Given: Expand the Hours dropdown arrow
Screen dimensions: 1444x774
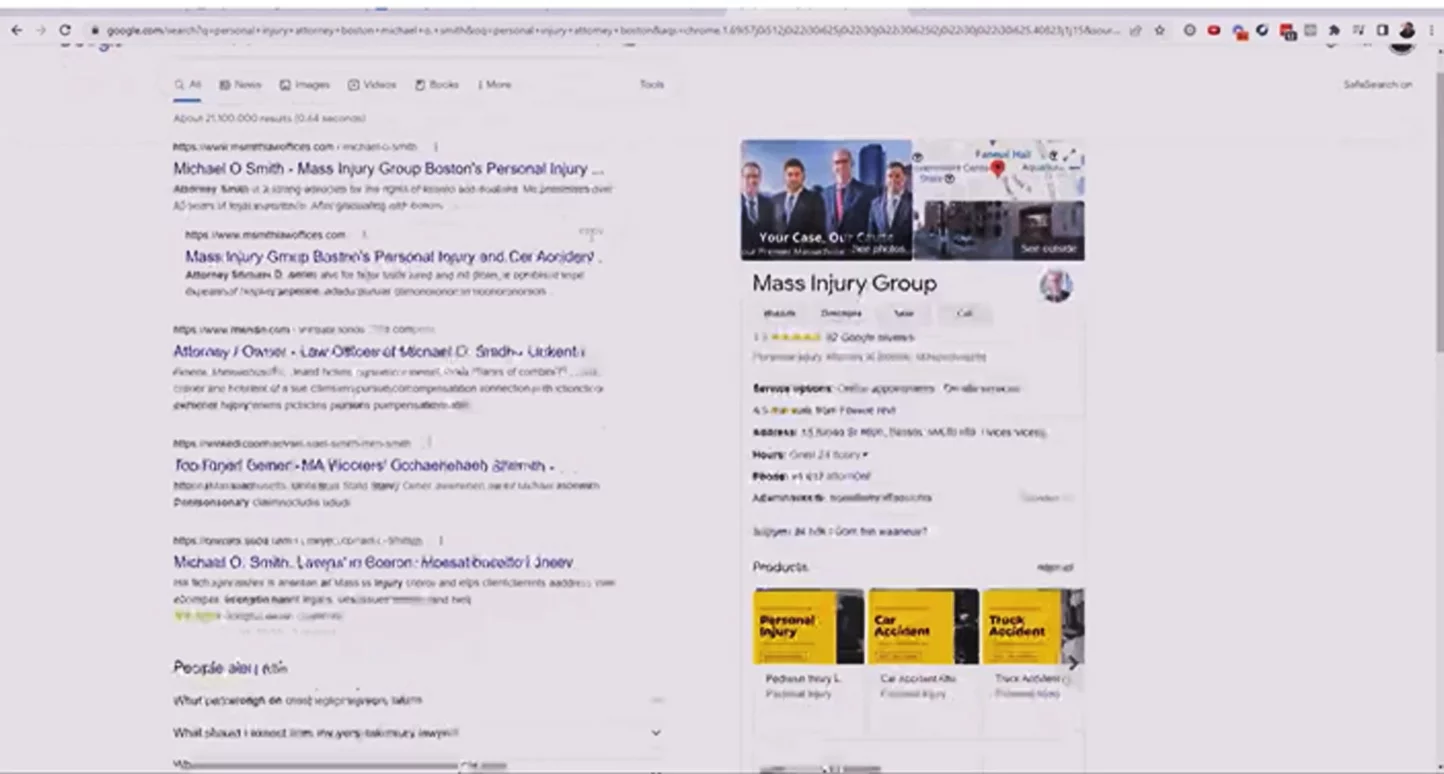Looking at the screenshot, I should point(865,455).
